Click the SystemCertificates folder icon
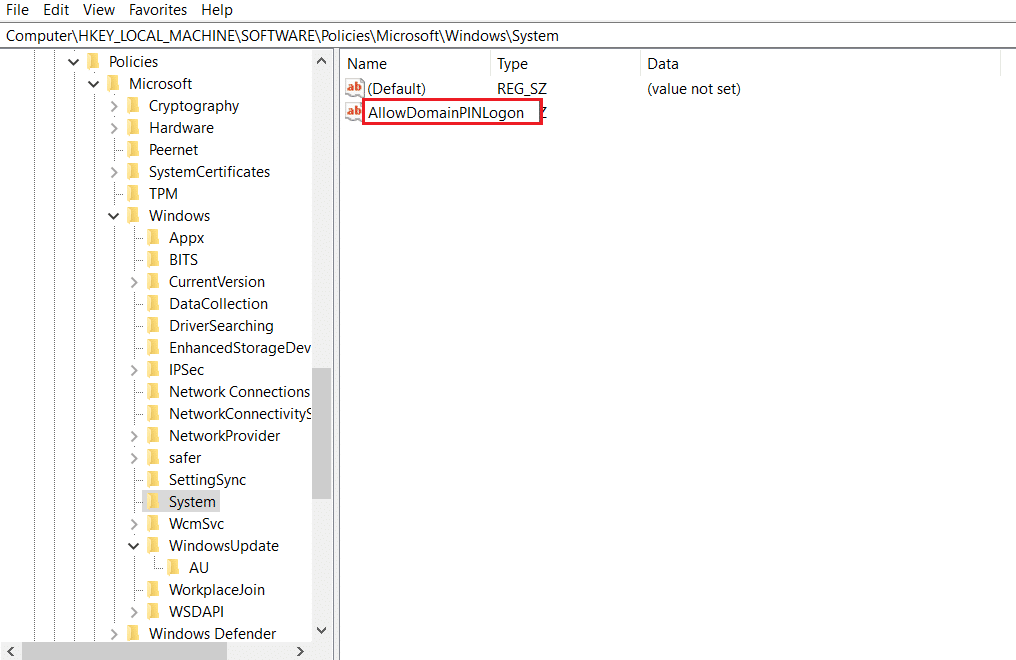 click(x=133, y=172)
